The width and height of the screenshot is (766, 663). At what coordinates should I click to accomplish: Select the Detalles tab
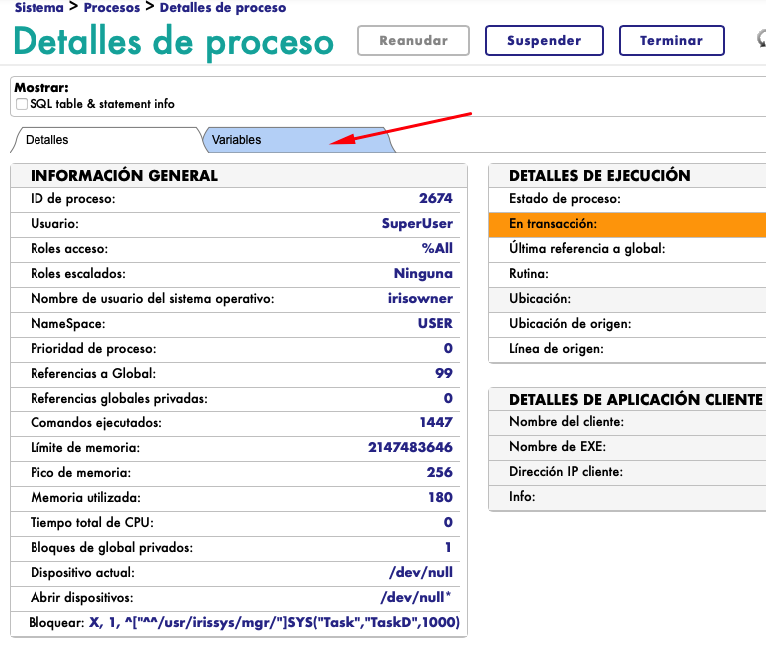[47, 140]
